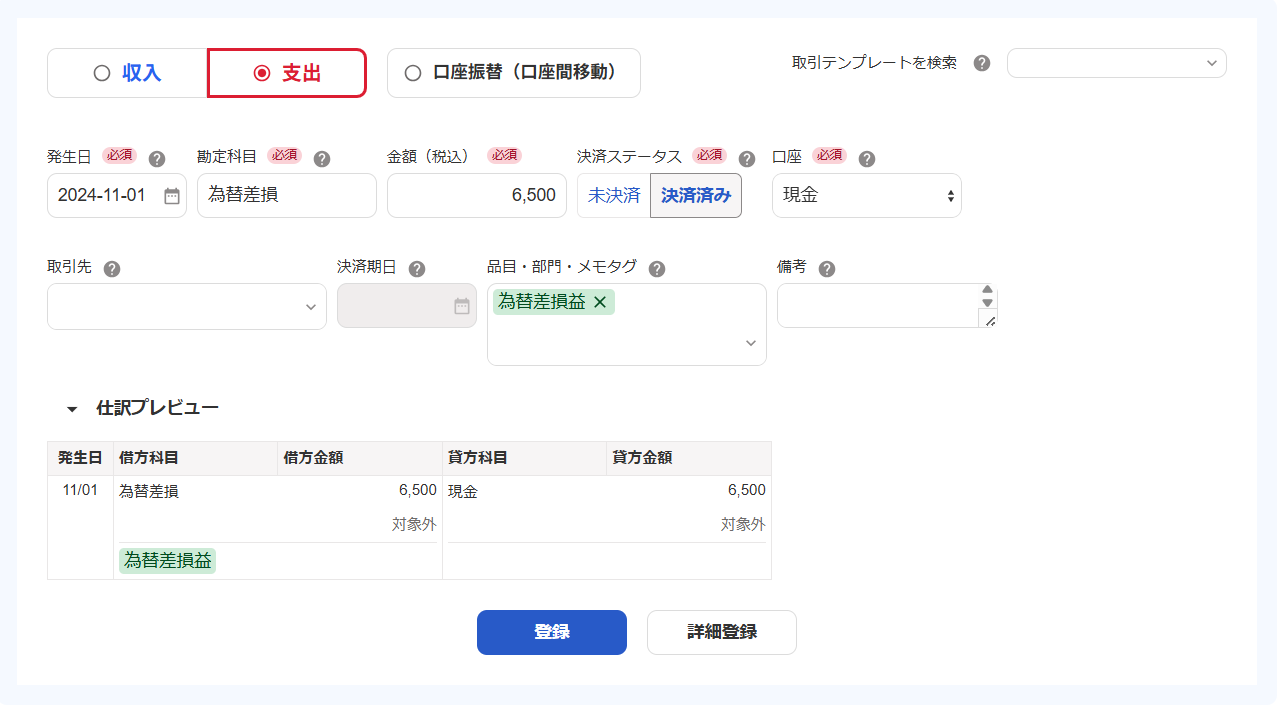Click help icon beside 品目・部門・メモタグ label
Screen dimensions: 1281x707
click(657, 269)
